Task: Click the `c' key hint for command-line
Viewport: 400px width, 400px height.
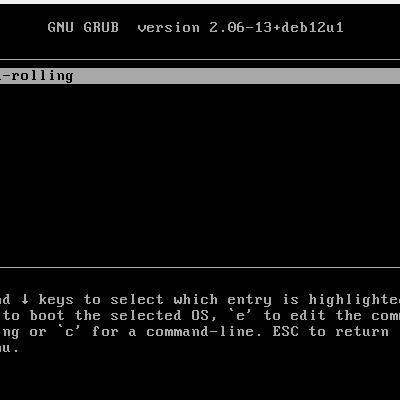Action: click(x=70, y=331)
